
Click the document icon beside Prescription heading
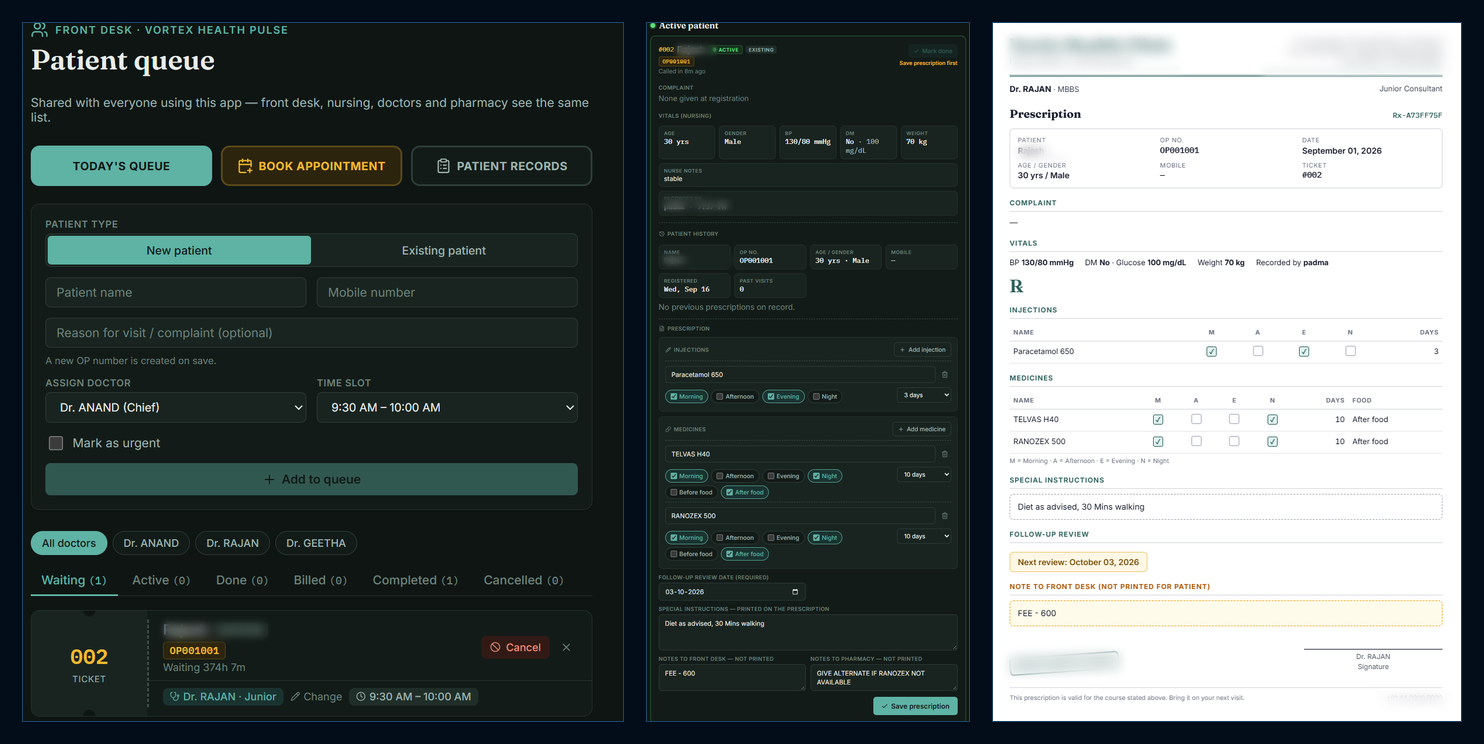[x=662, y=328]
